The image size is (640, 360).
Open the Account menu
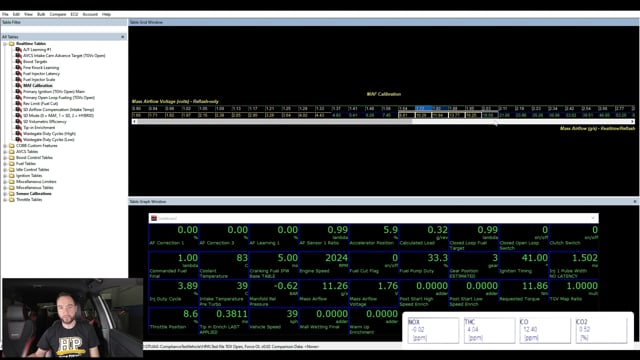click(x=90, y=14)
